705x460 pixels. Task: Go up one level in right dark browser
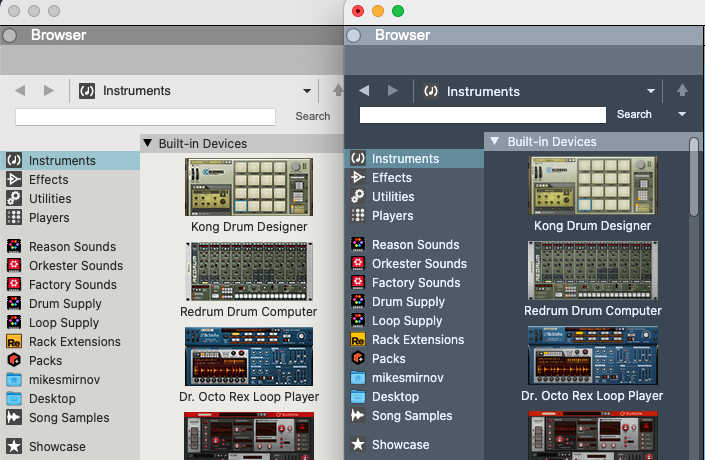click(x=682, y=90)
